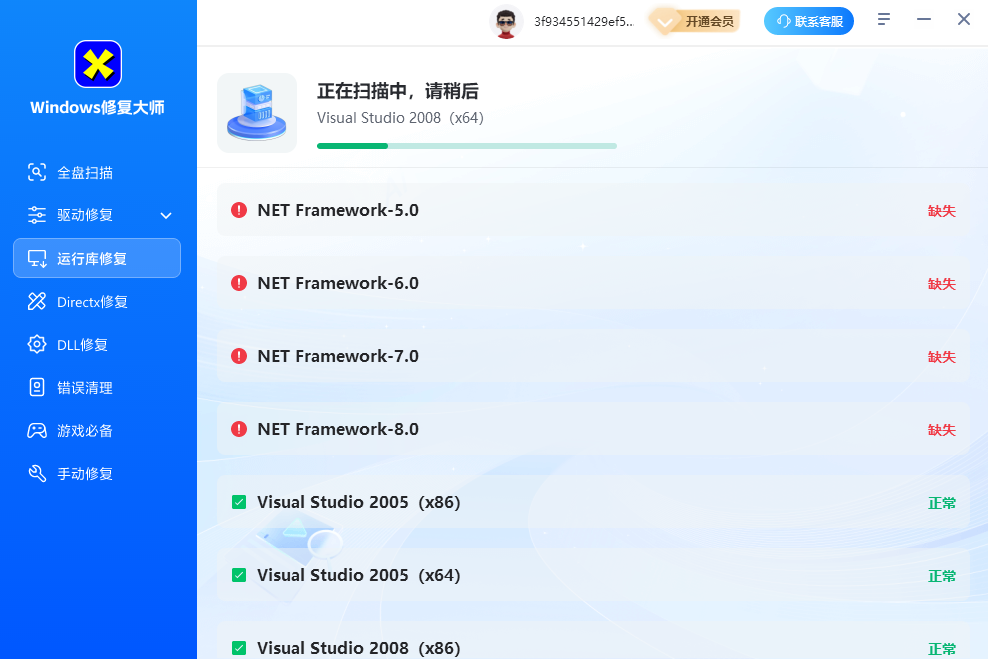
Task: Contact support via 联系客服 button
Action: pos(808,21)
